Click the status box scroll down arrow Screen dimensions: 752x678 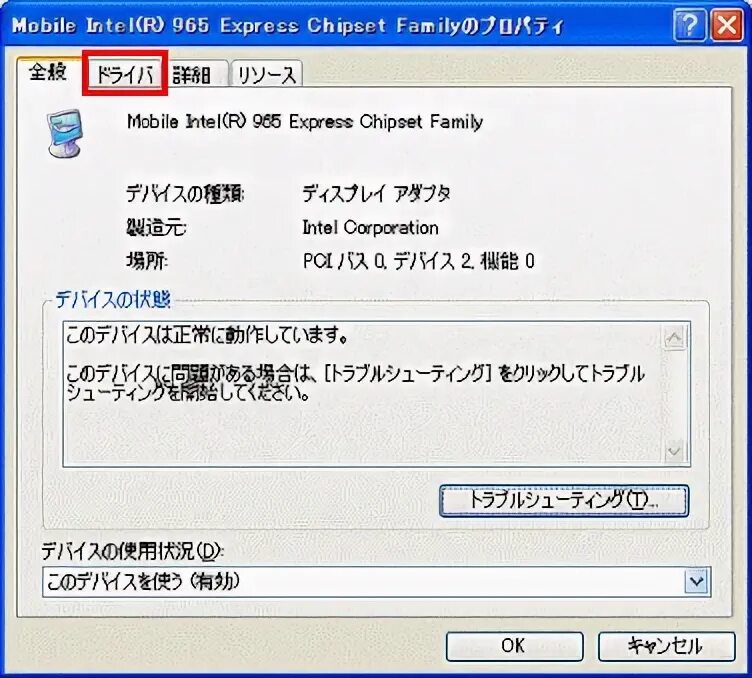[674, 452]
